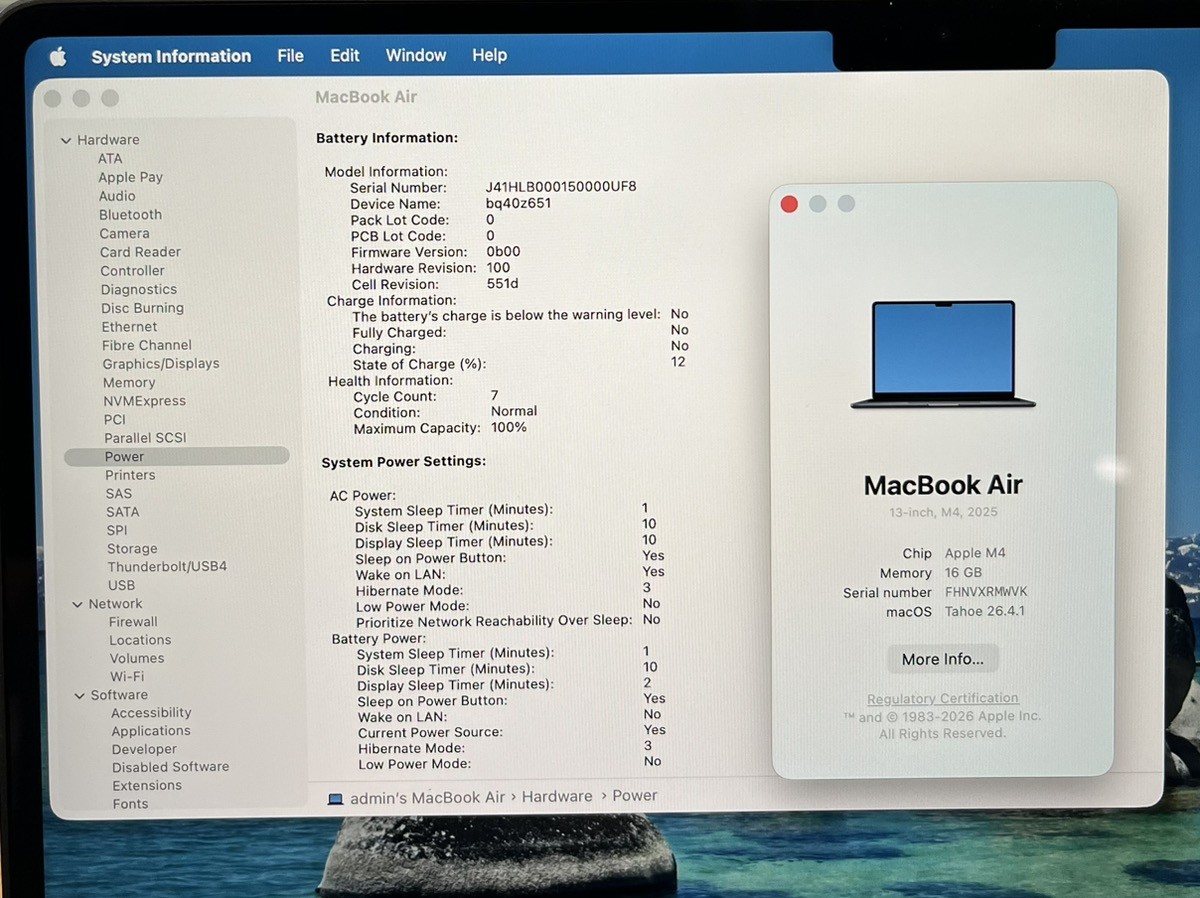The width and height of the screenshot is (1200, 898).
Task: Select Locations under Network
Action: pyautogui.click(x=140, y=641)
